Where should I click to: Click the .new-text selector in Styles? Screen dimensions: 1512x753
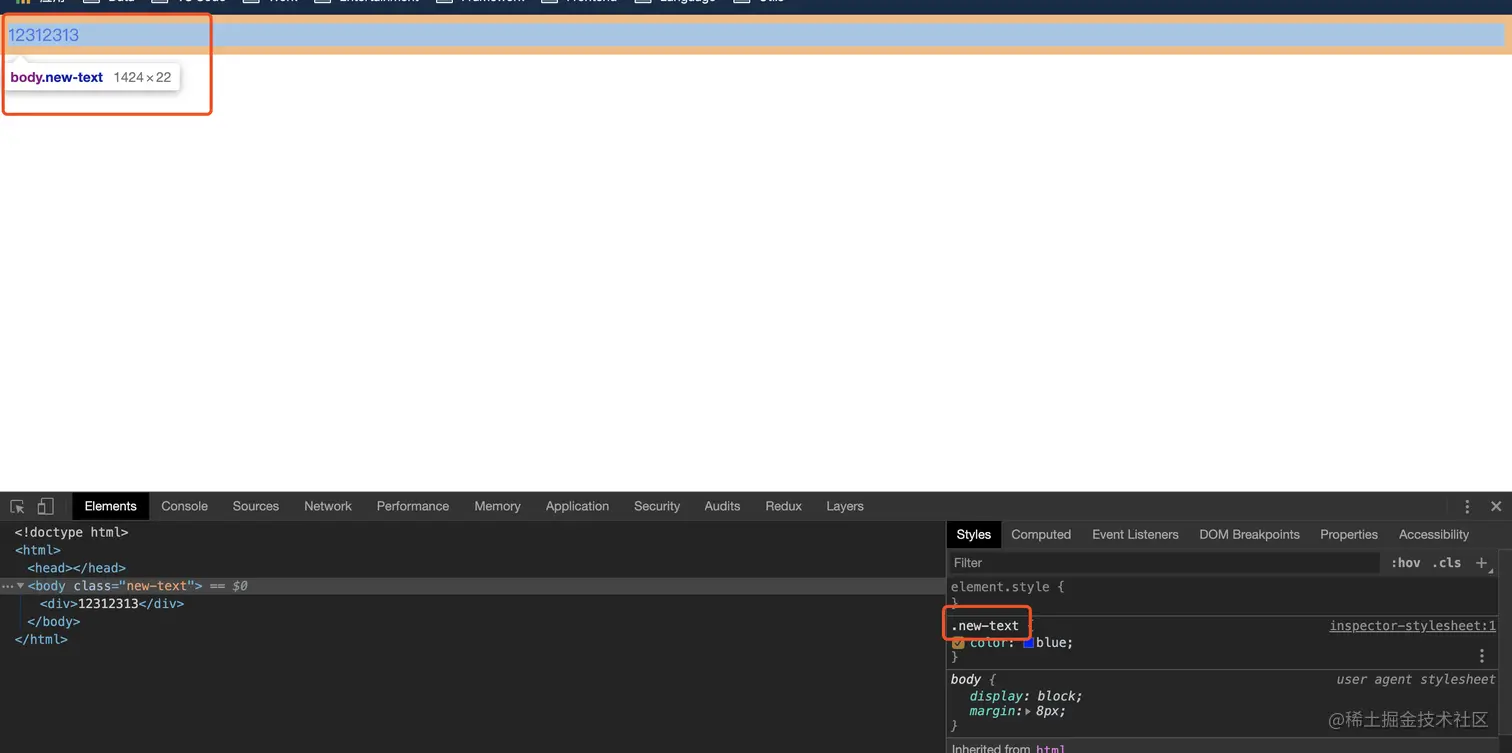click(985, 626)
